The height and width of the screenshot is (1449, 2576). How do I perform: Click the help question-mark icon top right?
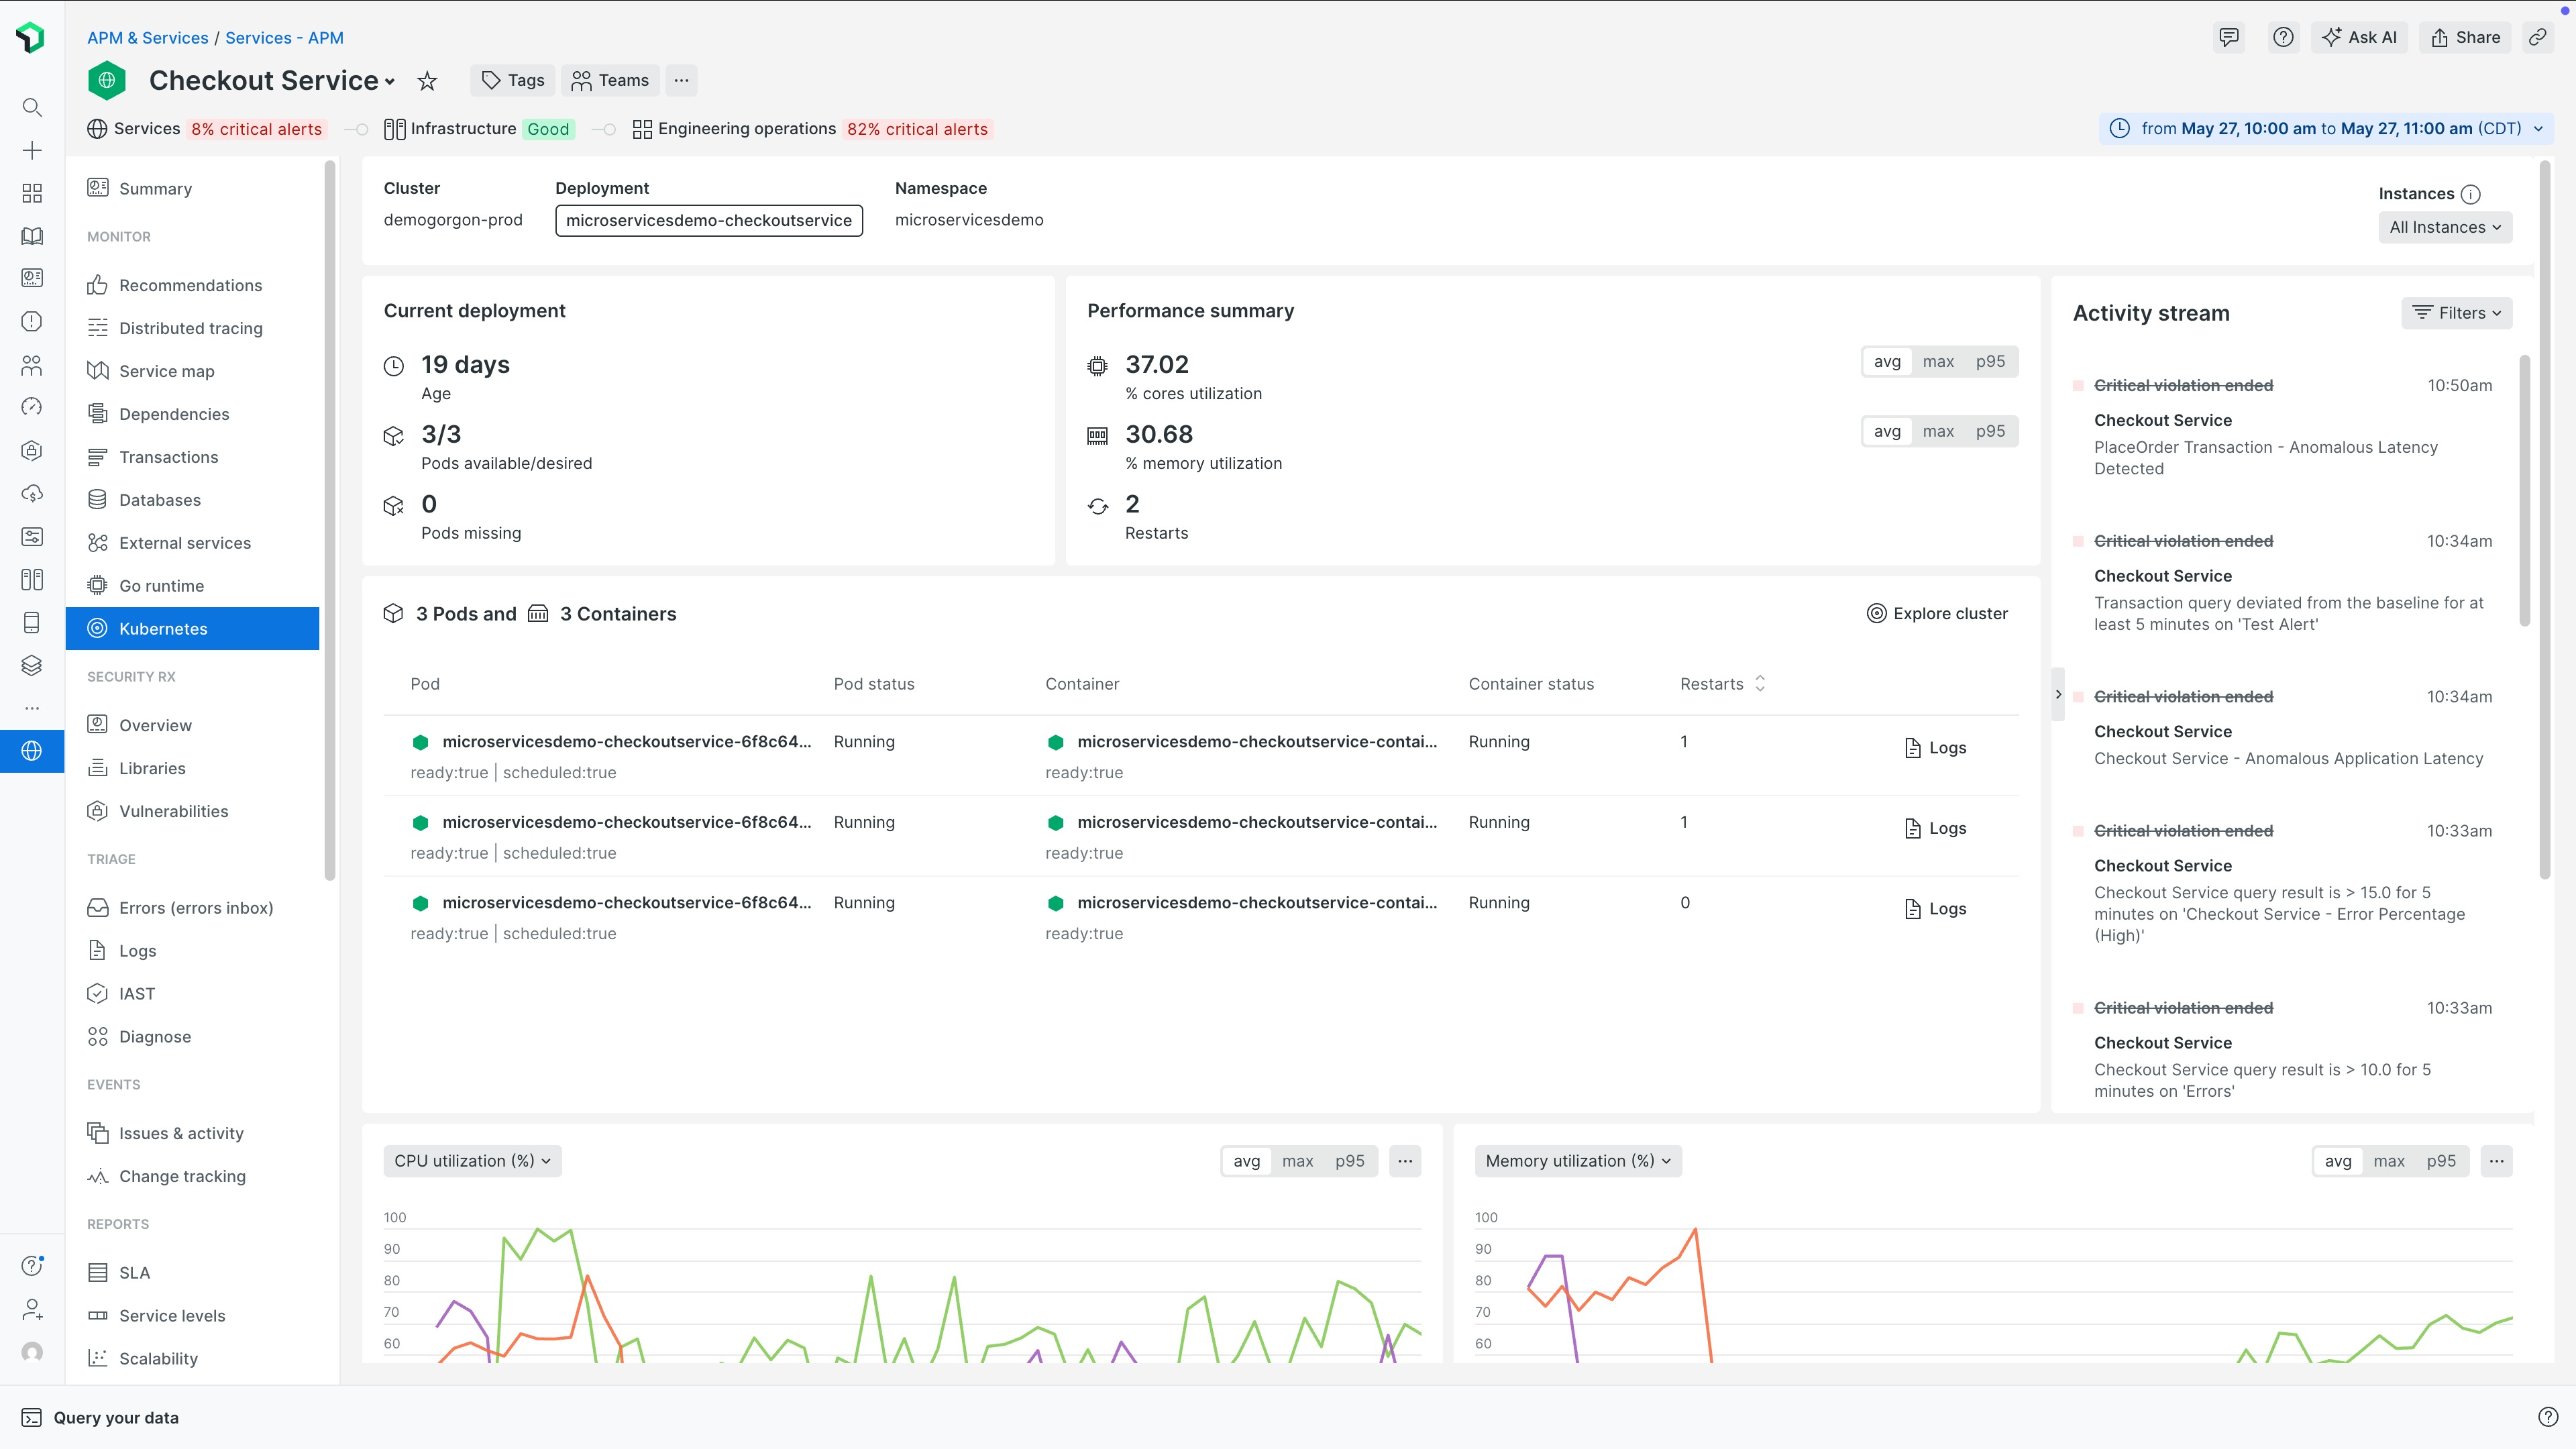tap(2283, 37)
